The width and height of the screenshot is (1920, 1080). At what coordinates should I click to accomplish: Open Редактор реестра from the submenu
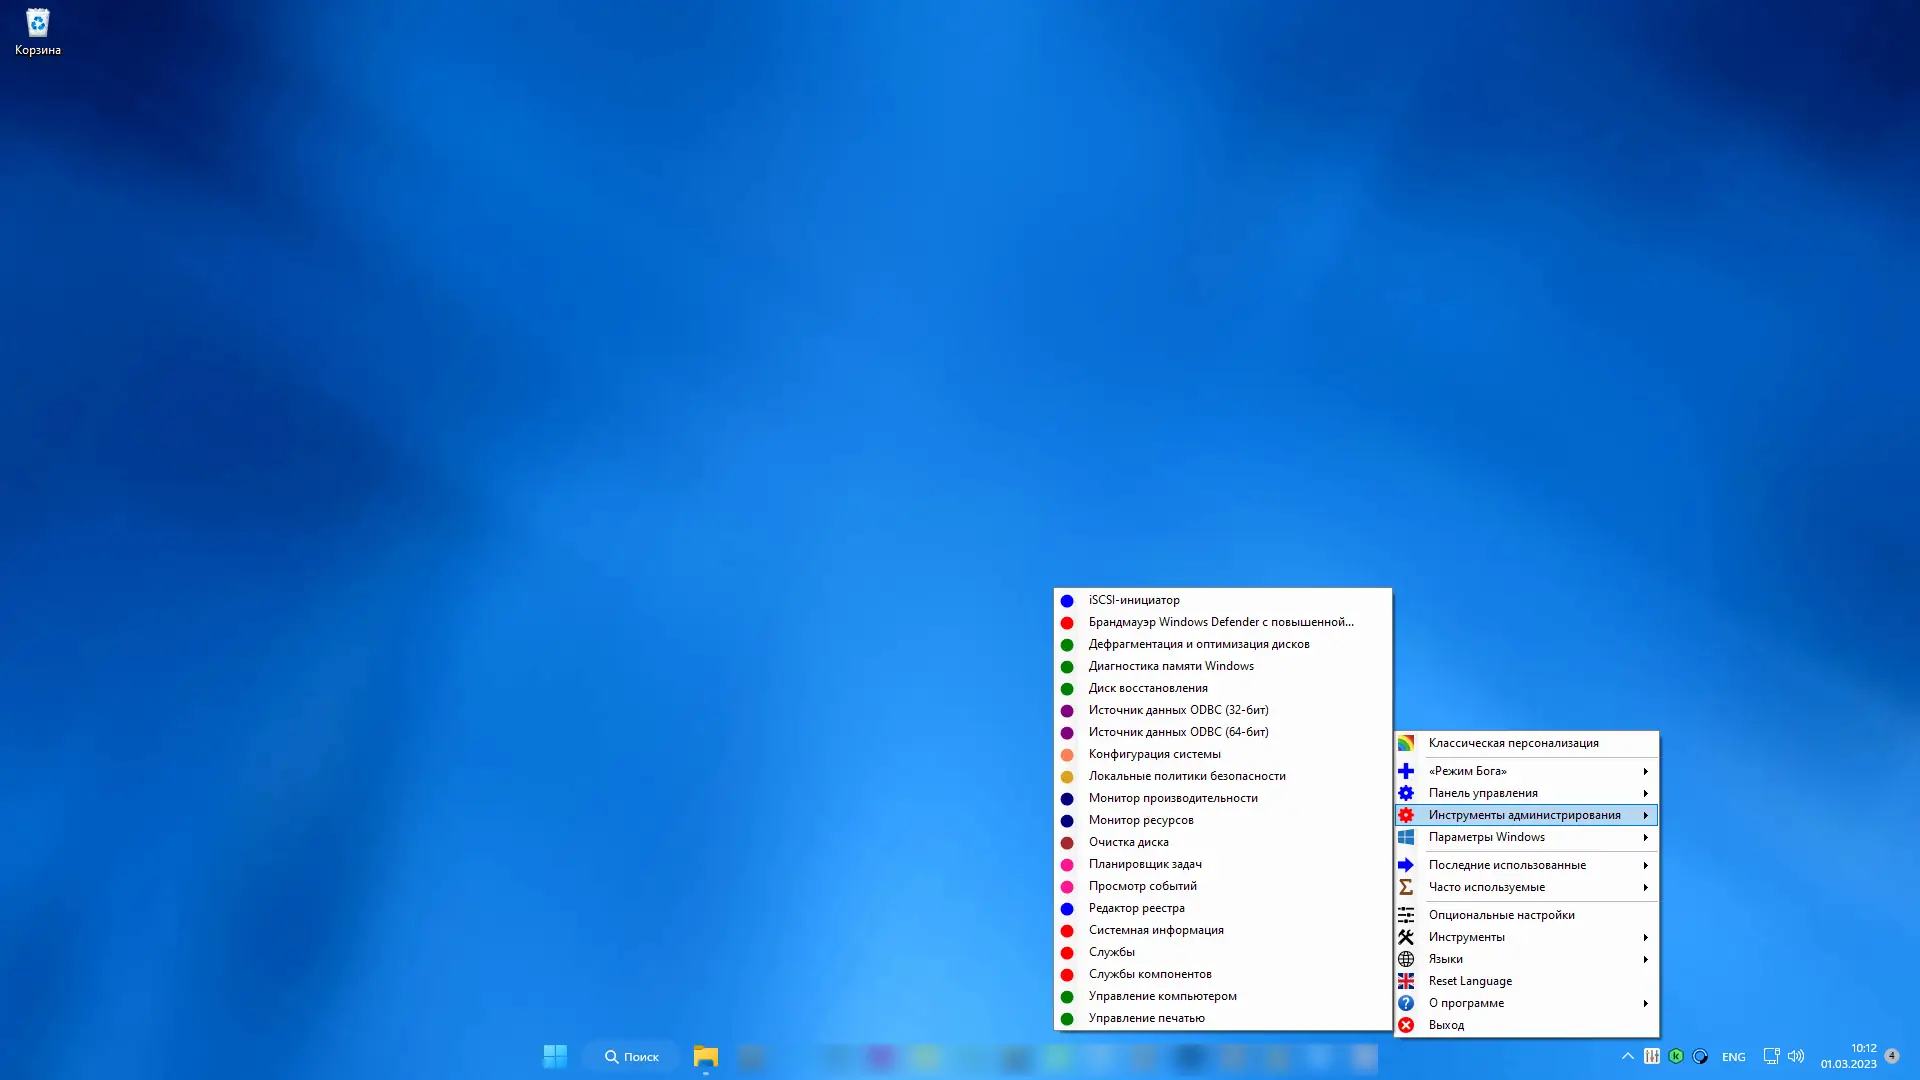tap(1136, 908)
